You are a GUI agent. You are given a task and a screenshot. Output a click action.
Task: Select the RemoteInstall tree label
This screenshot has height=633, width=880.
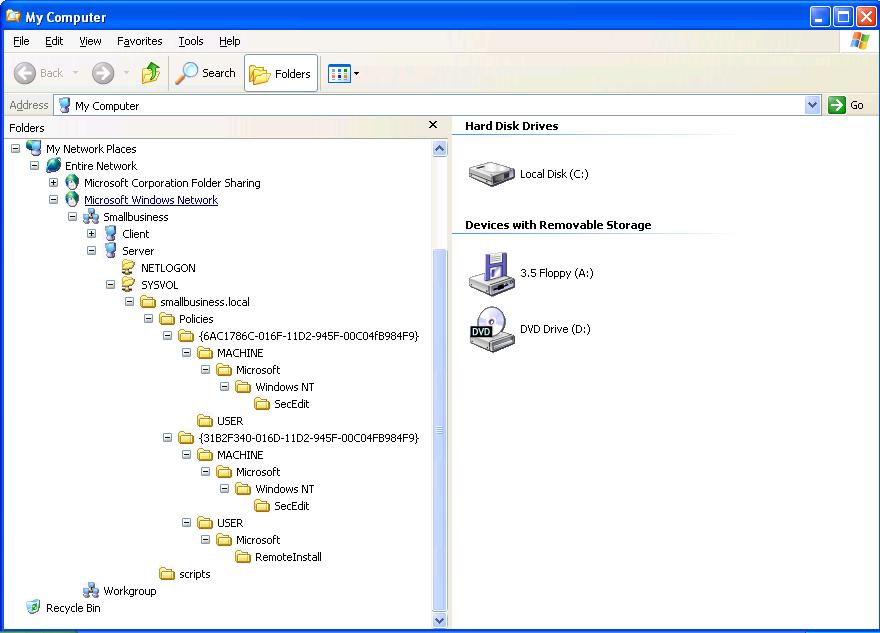(288, 557)
